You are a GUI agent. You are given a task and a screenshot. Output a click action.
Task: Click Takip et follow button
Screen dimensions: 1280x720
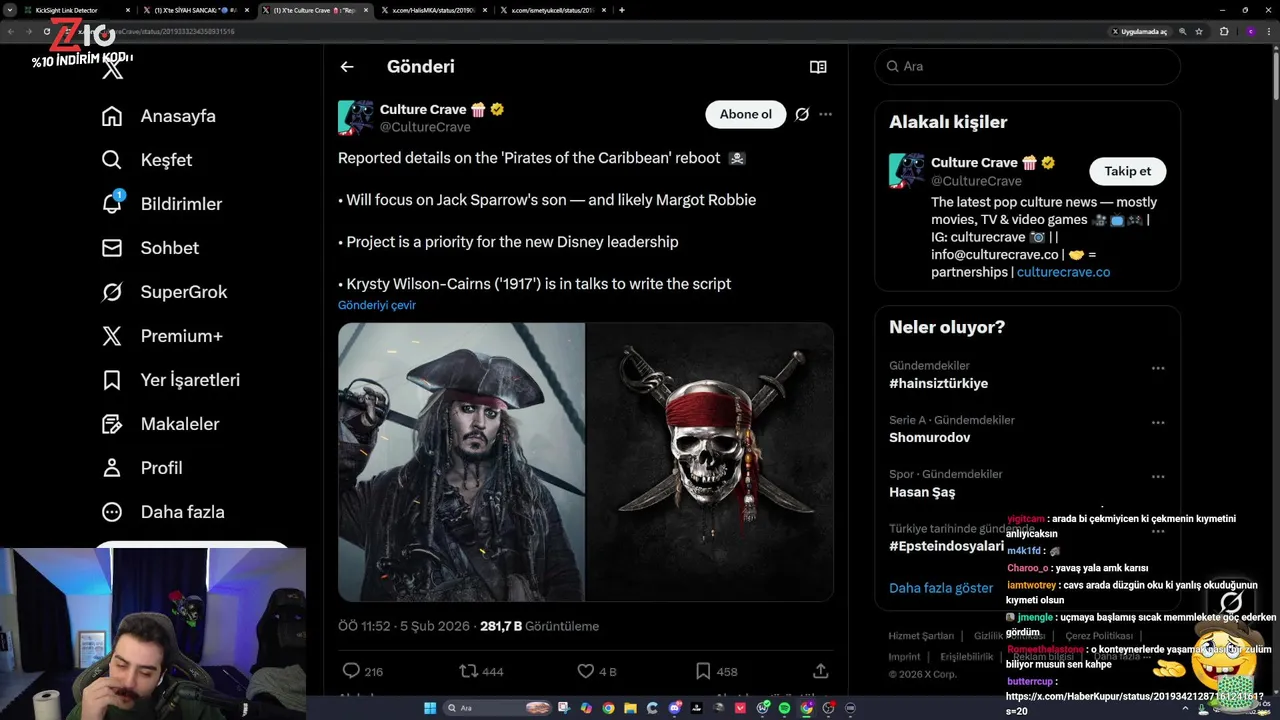pyautogui.click(x=1127, y=171)
